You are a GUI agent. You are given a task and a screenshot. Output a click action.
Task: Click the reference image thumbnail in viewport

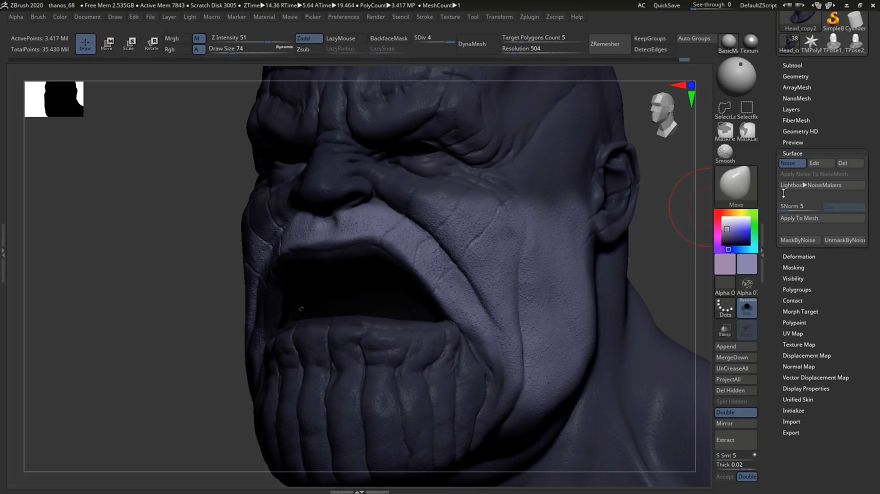point(54,99)
